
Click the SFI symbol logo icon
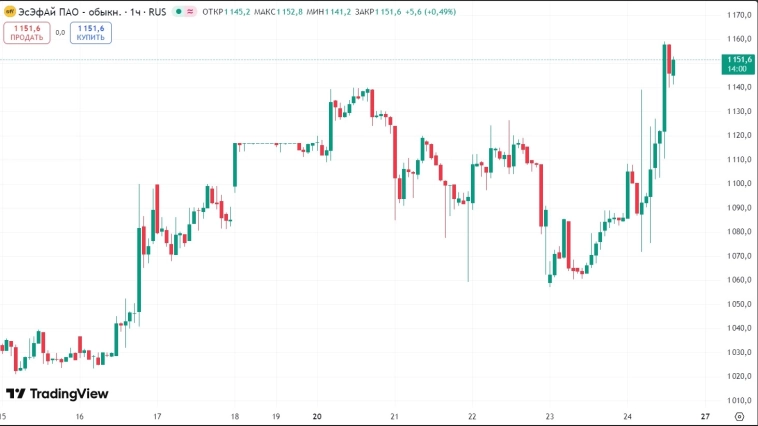pyautogui.click(x=9, y=12)
